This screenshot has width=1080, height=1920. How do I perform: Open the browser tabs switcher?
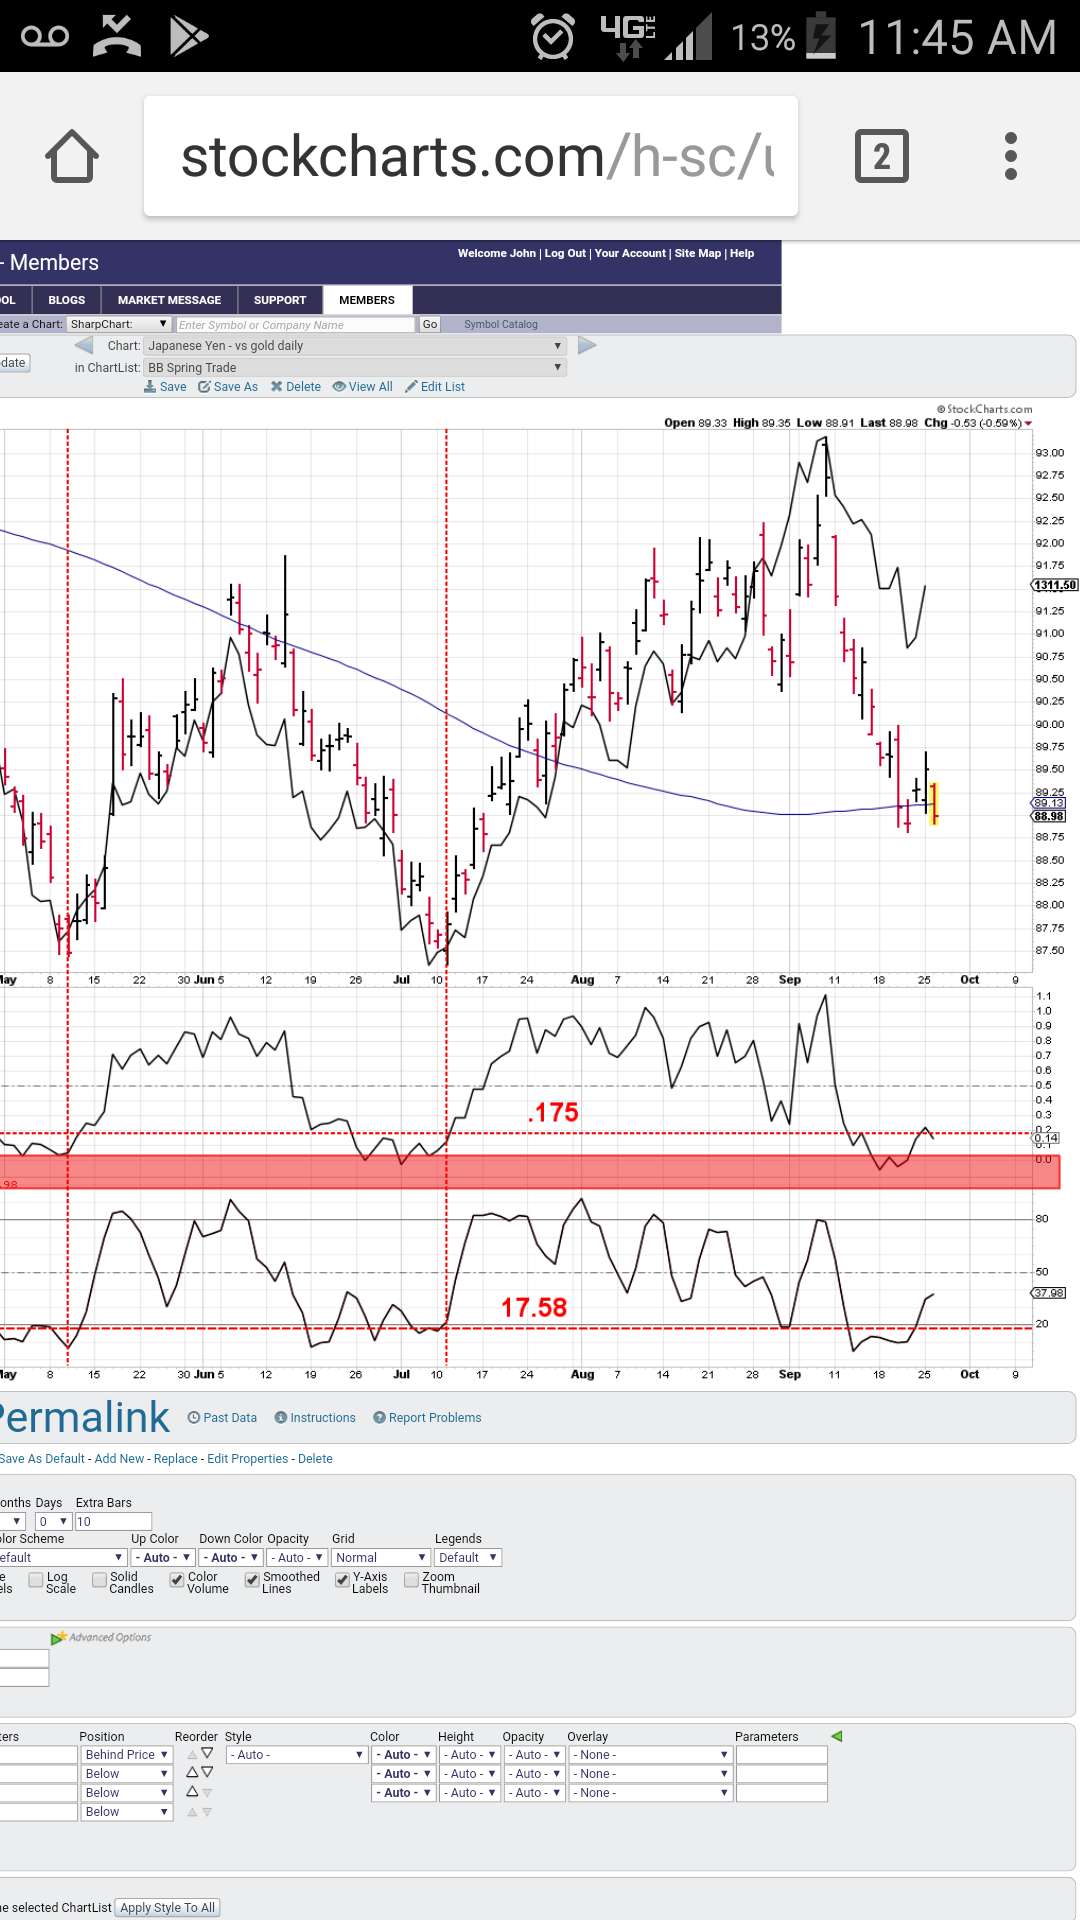(881, 157)
